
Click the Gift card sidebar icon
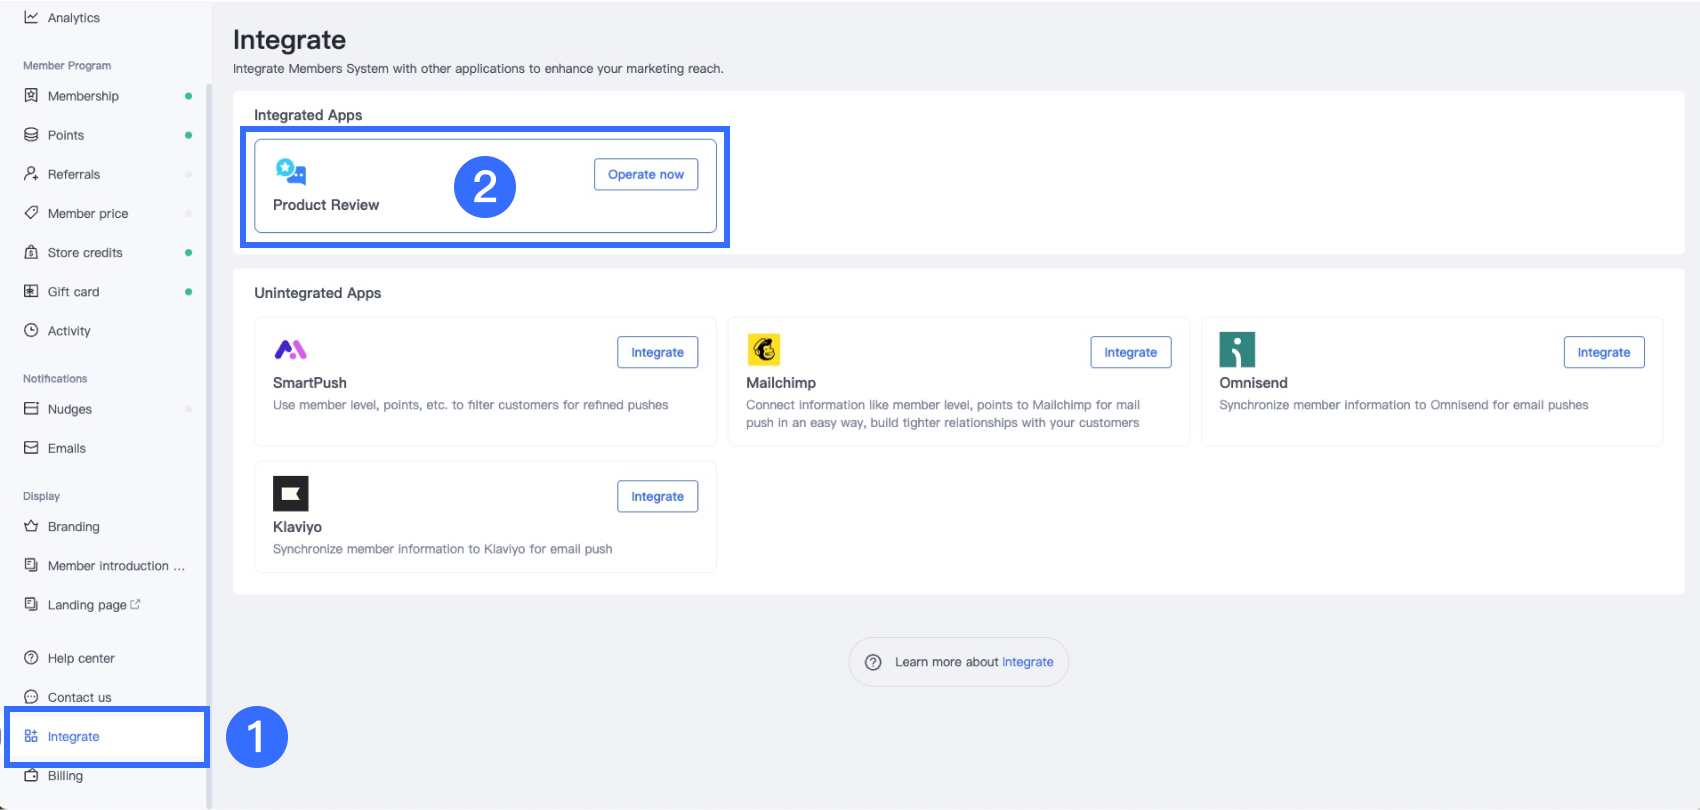31,292
